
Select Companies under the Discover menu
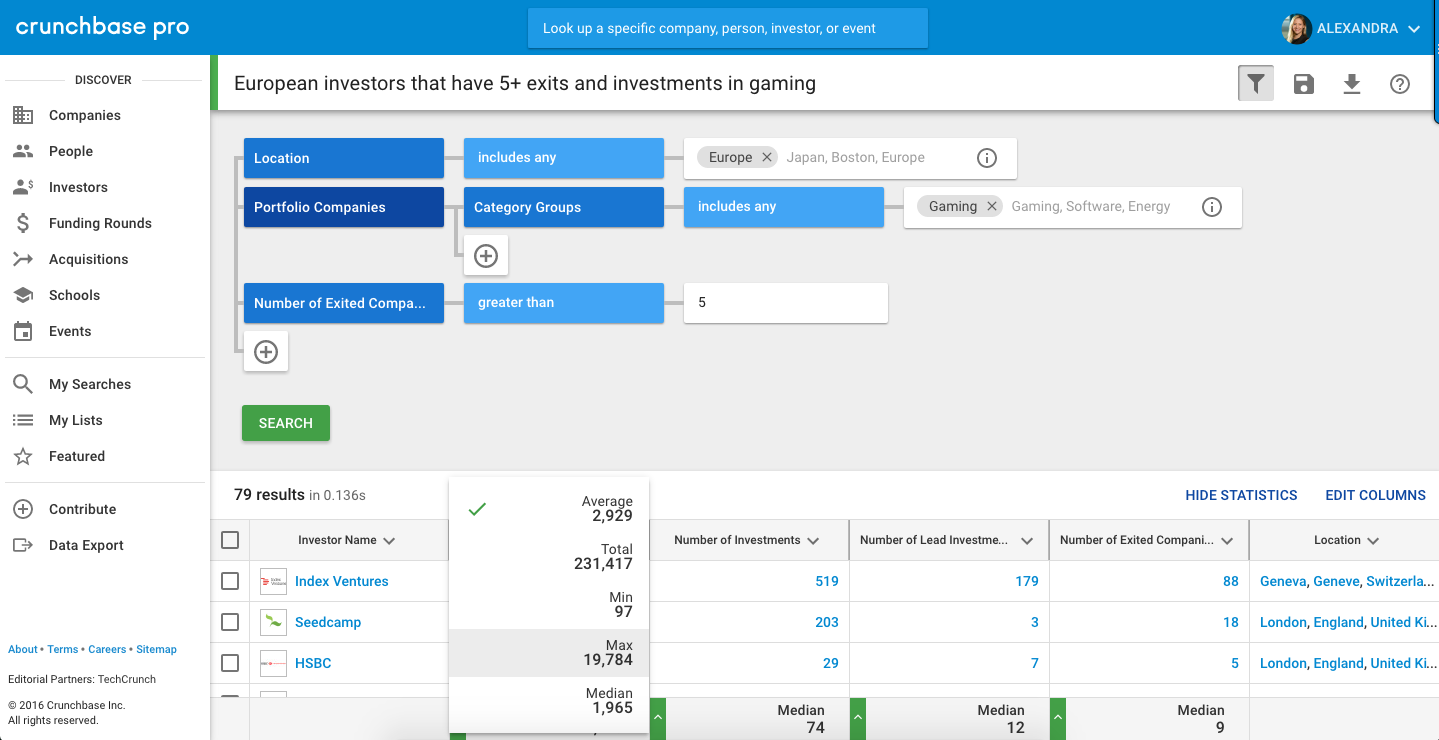[85, 114]
